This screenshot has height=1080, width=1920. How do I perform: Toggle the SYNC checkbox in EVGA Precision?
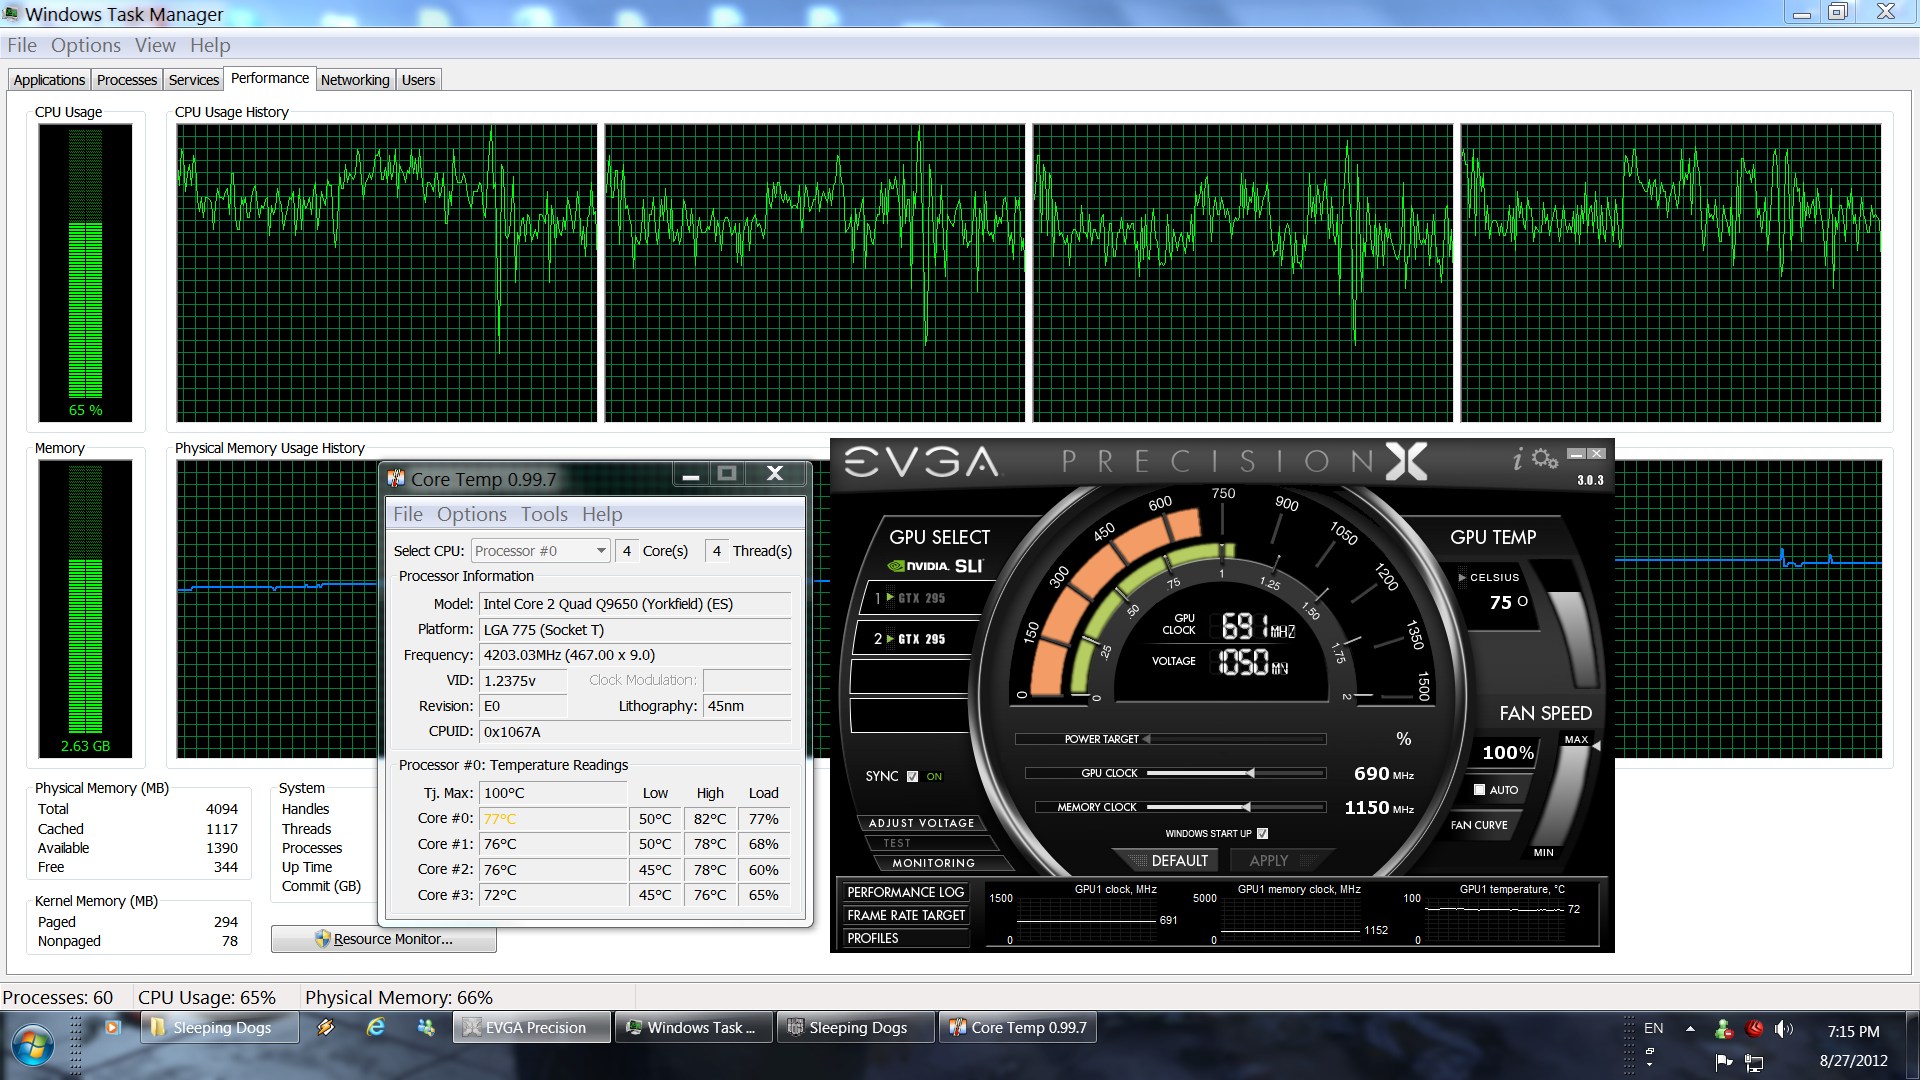[x=912, y=776]
